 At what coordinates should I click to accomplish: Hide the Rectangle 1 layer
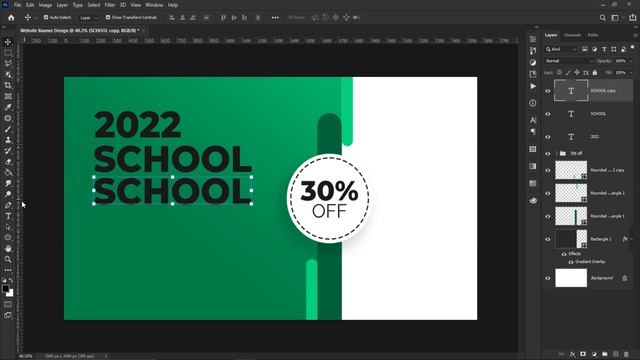[548, 239]
